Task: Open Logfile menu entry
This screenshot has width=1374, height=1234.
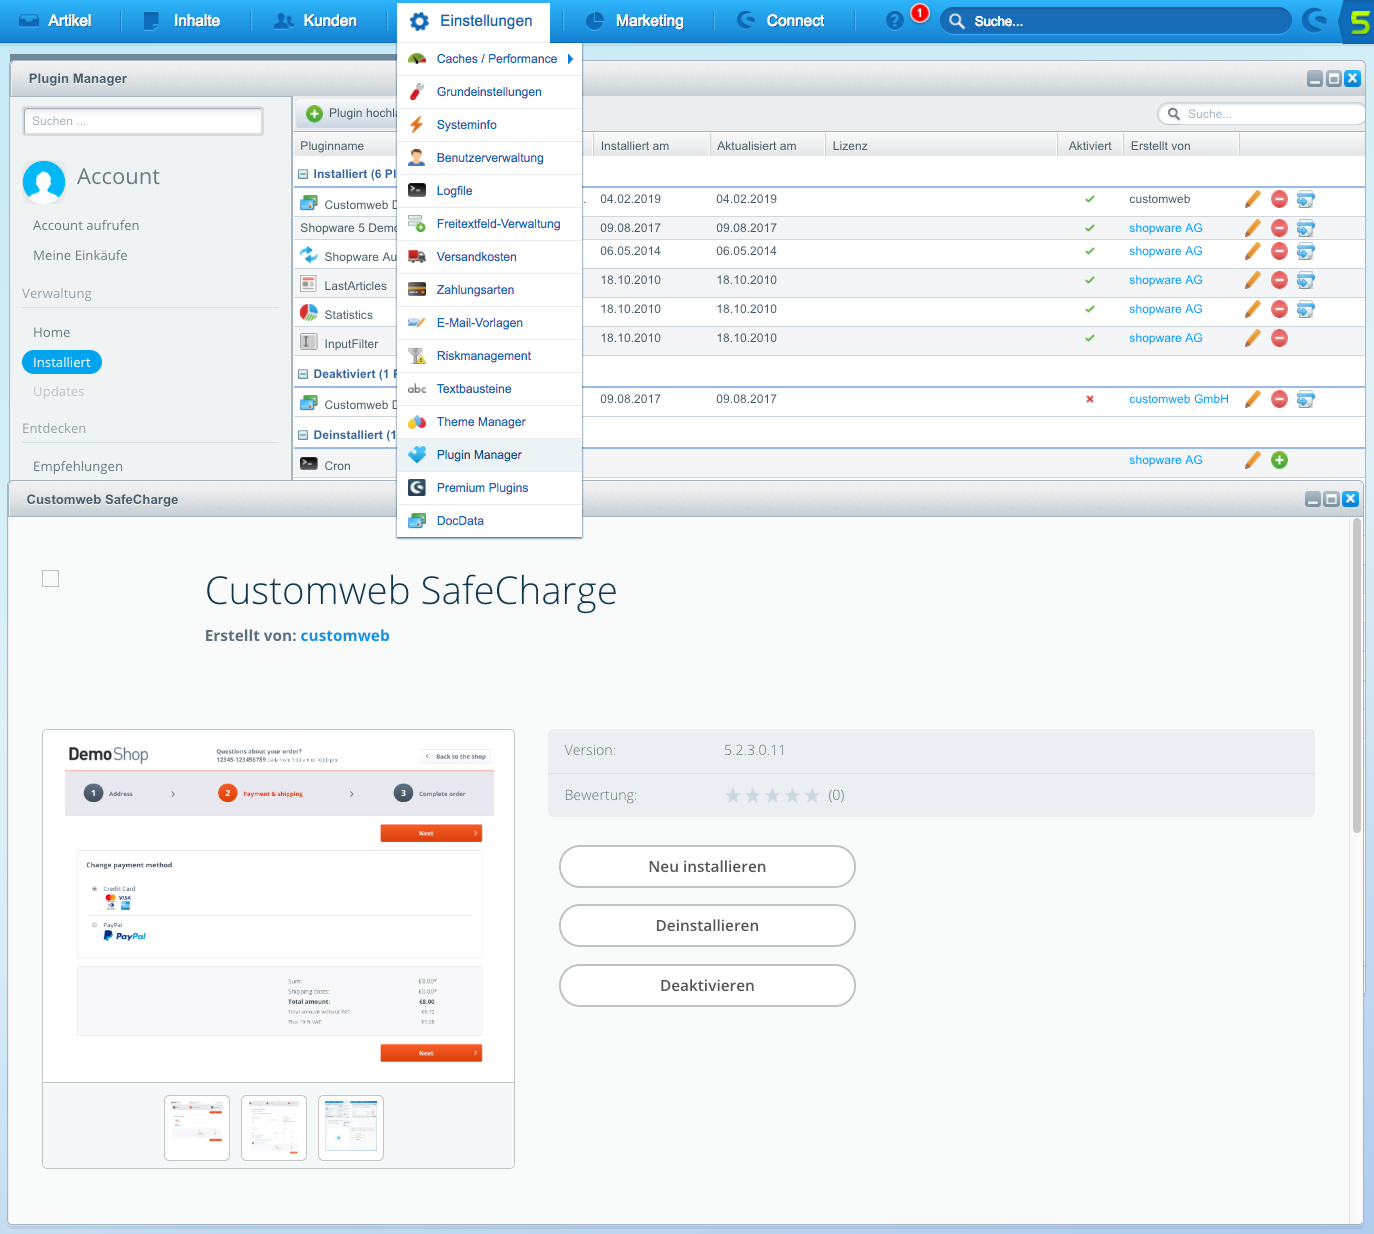Action: [489, 191]
